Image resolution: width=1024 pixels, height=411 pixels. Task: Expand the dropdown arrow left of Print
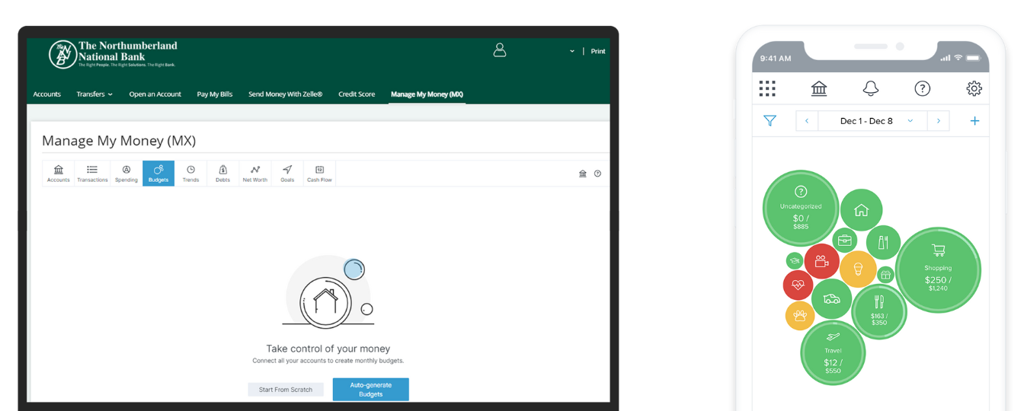(x=572, y=51)
